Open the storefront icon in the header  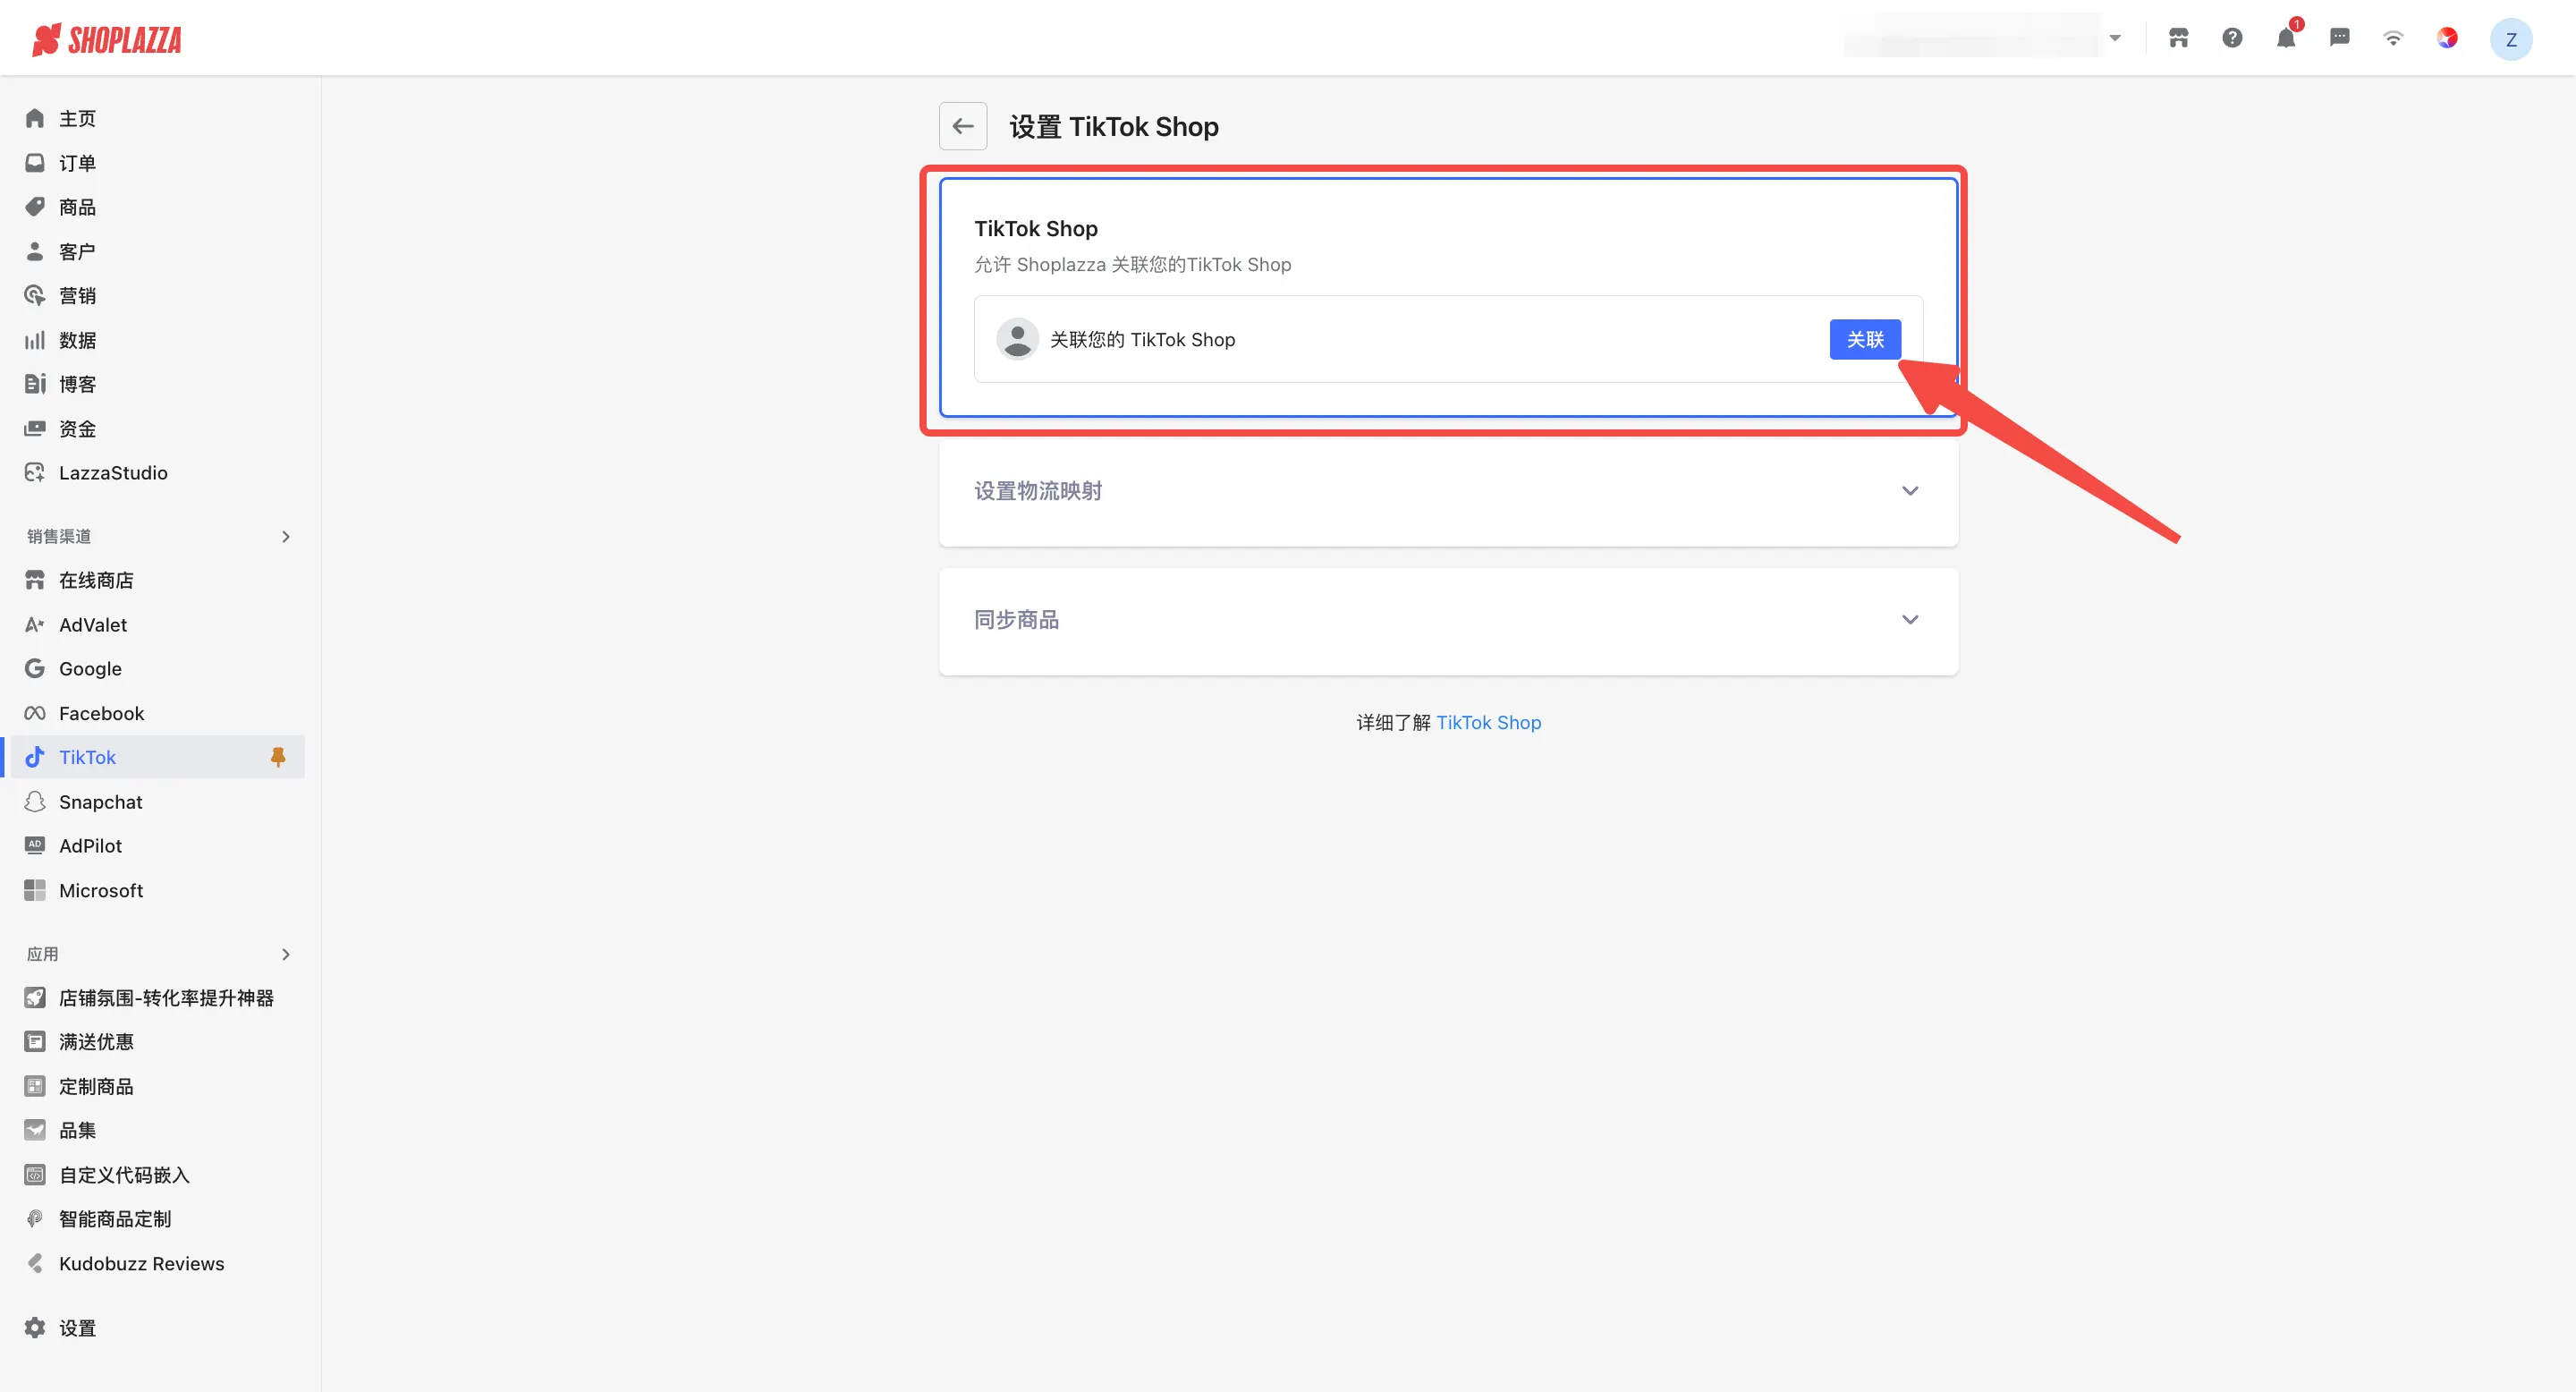click(x=2178, y=38)
